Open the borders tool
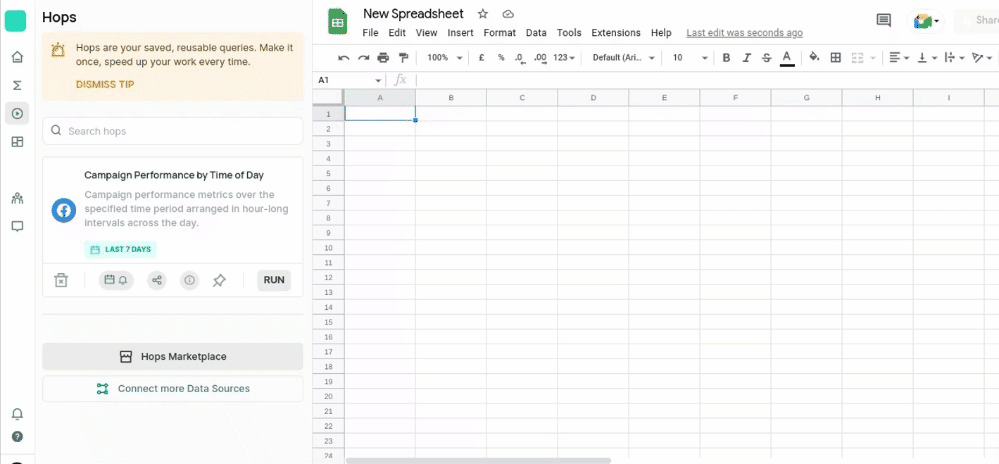 click(836, 57)
